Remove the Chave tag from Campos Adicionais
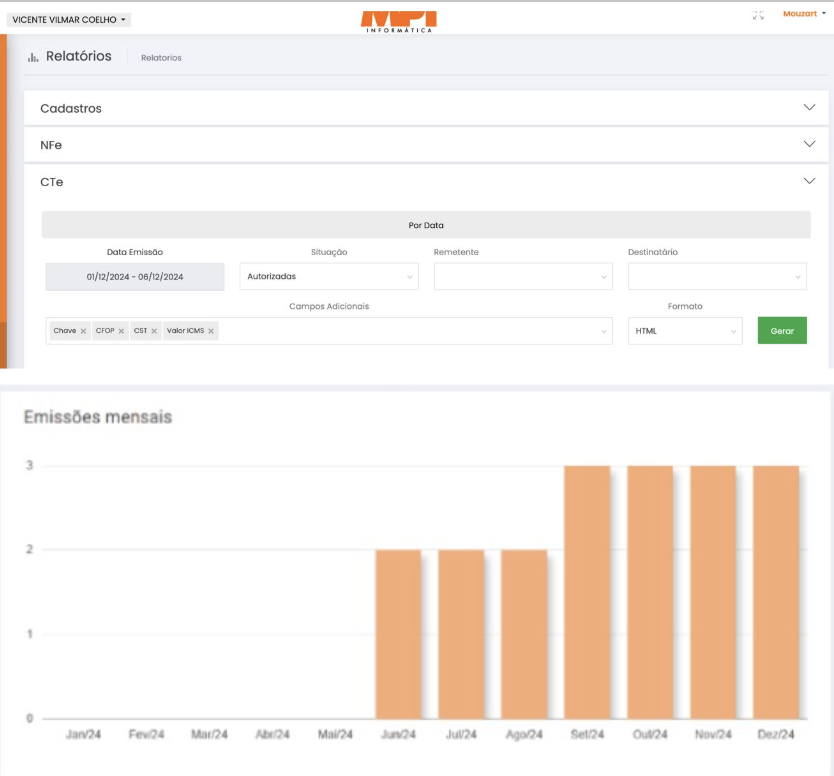 [84, 331]
